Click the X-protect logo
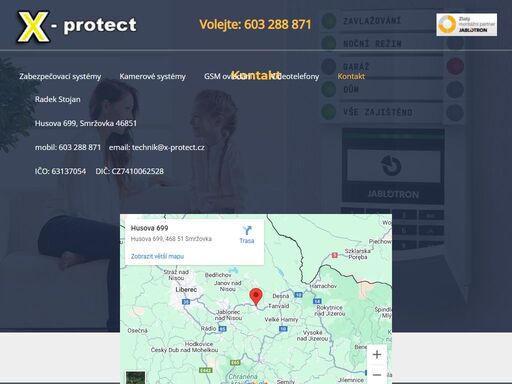Image resolution: width=512 pixels, height=384 pixels. point(77,27)
